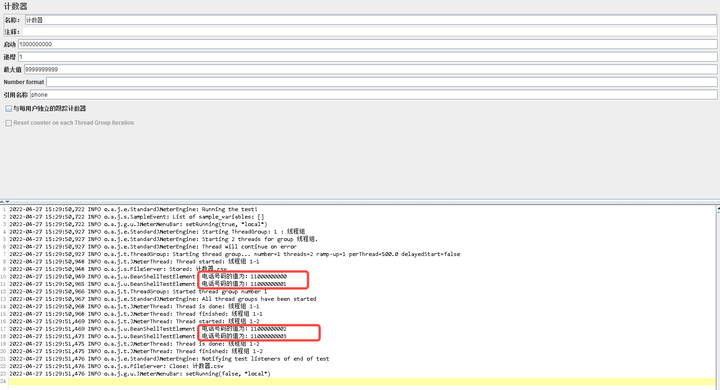Click the 引用名称 field containing phone

coord(373,95)
